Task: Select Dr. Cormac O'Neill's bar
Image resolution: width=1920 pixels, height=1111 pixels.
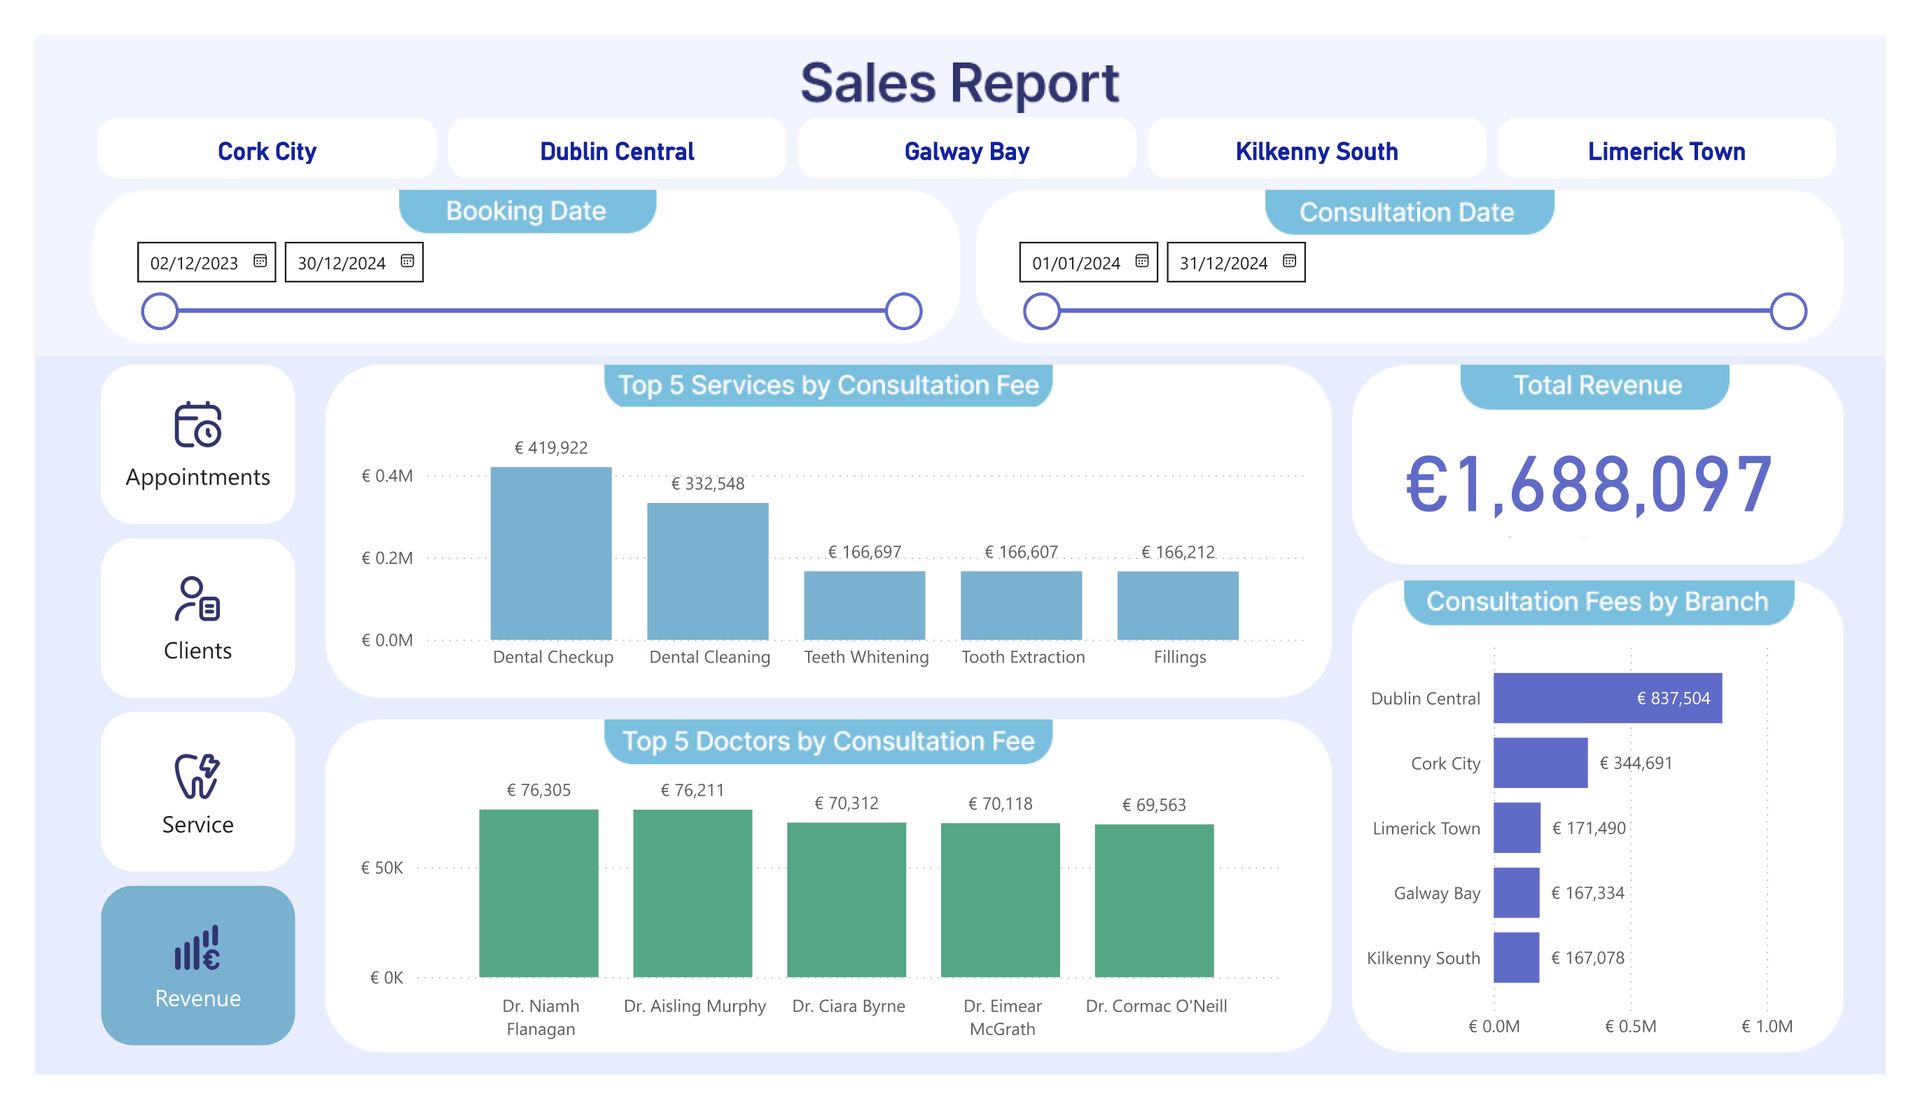Action: [1155, 901]
